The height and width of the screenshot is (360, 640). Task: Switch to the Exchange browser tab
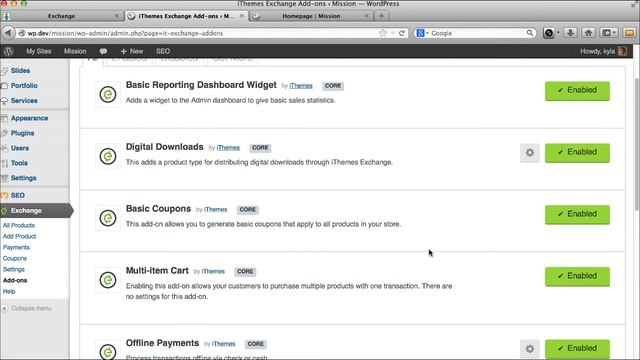click(61, 16)
